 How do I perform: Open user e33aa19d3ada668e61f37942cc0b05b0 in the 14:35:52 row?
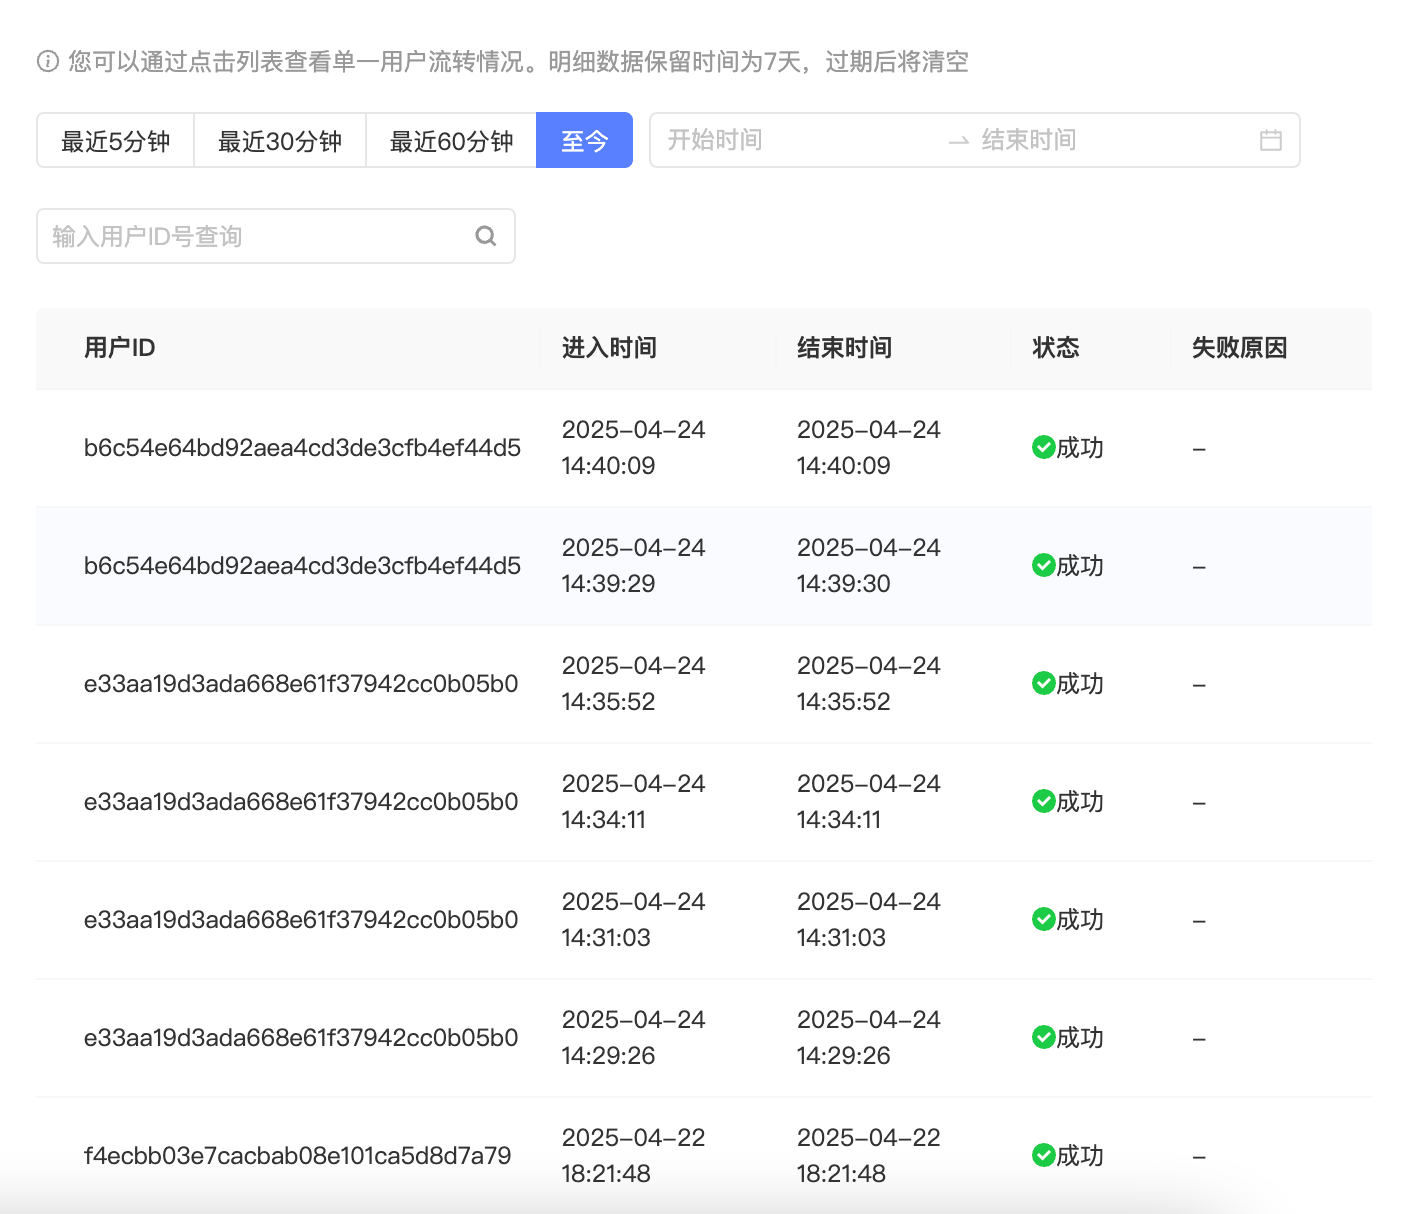(x=301, y=684)
